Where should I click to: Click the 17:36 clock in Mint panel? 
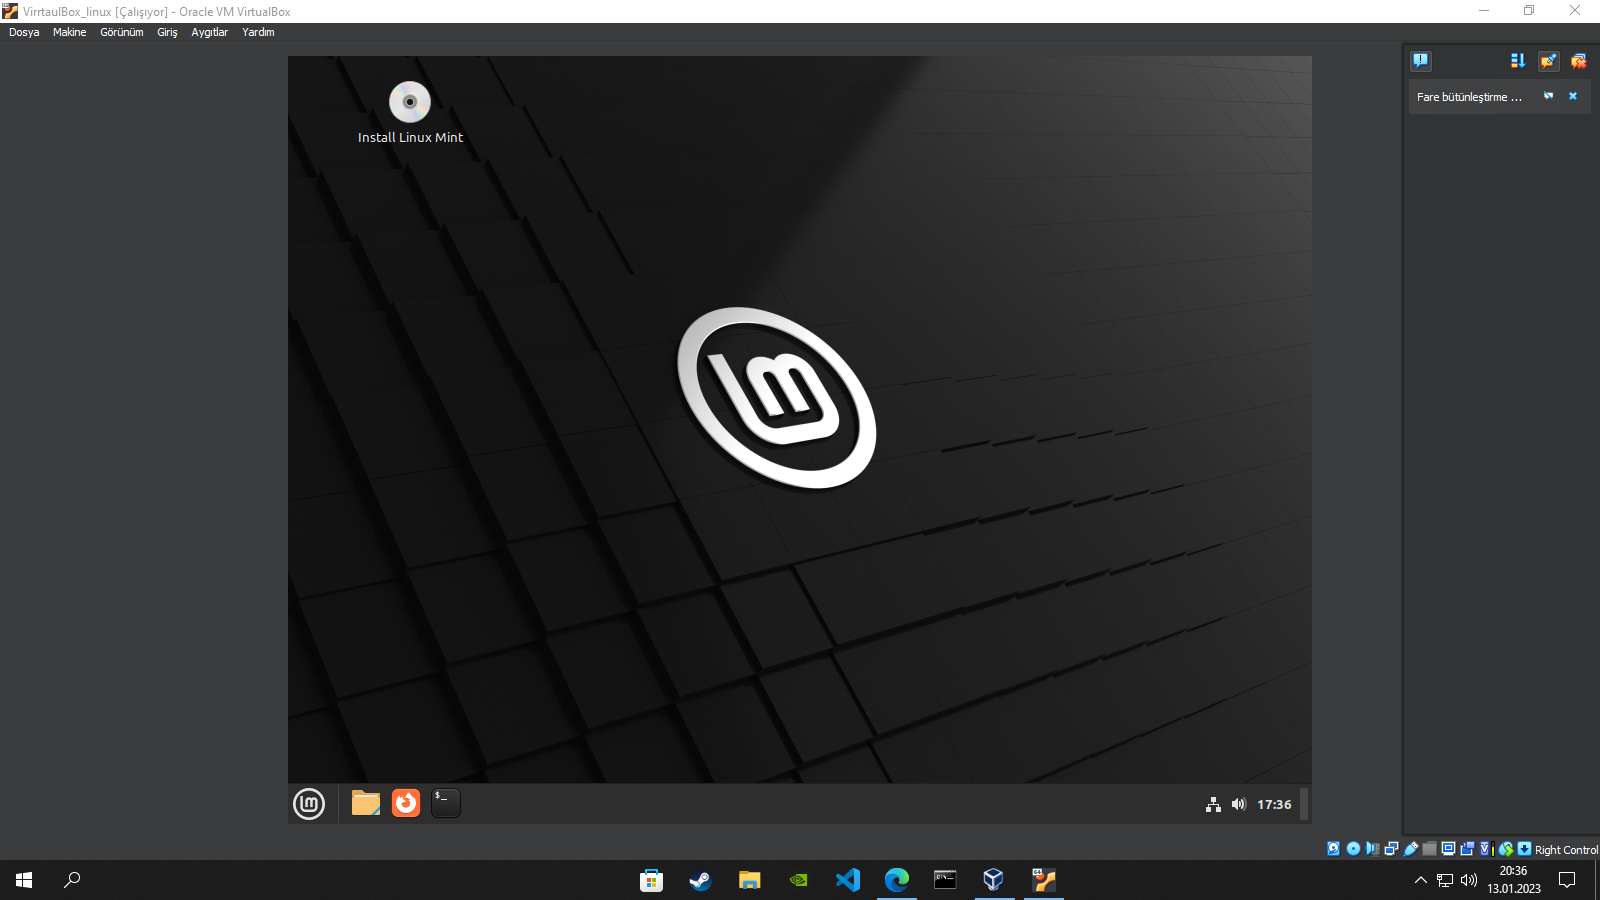1274,804
